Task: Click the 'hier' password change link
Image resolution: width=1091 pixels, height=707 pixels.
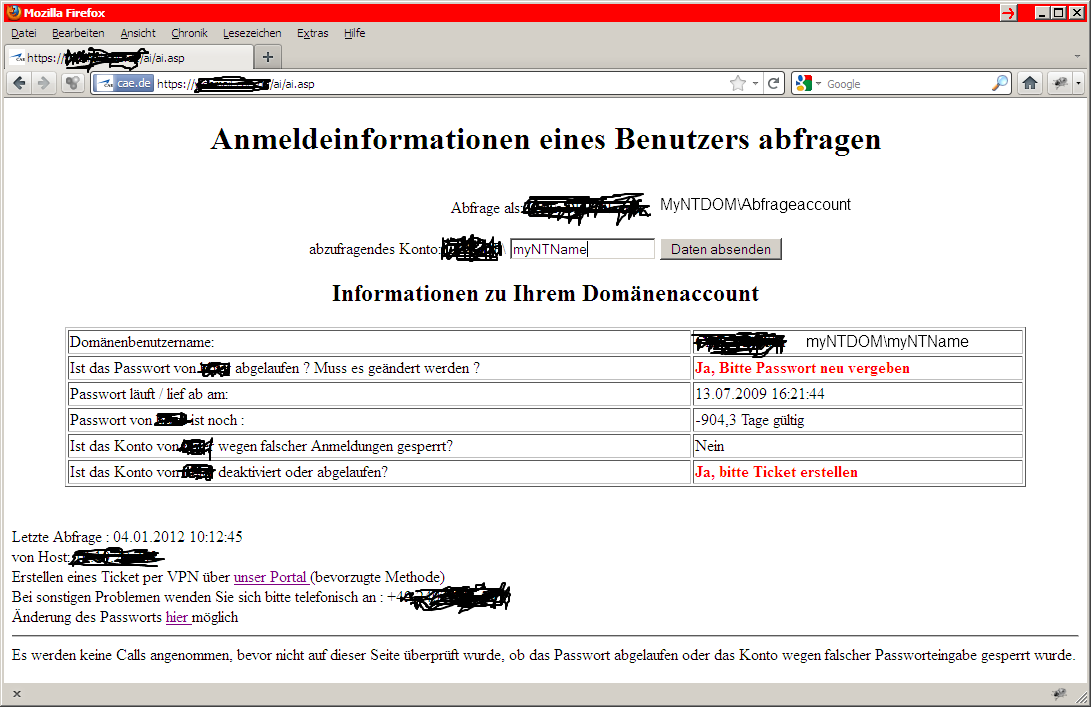Action: [x=178, y=617]
